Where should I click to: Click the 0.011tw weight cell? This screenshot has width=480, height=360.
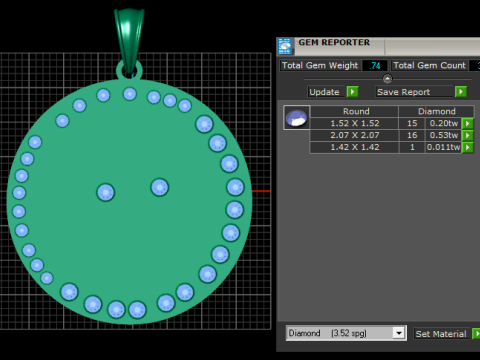(x=444, y=147)
